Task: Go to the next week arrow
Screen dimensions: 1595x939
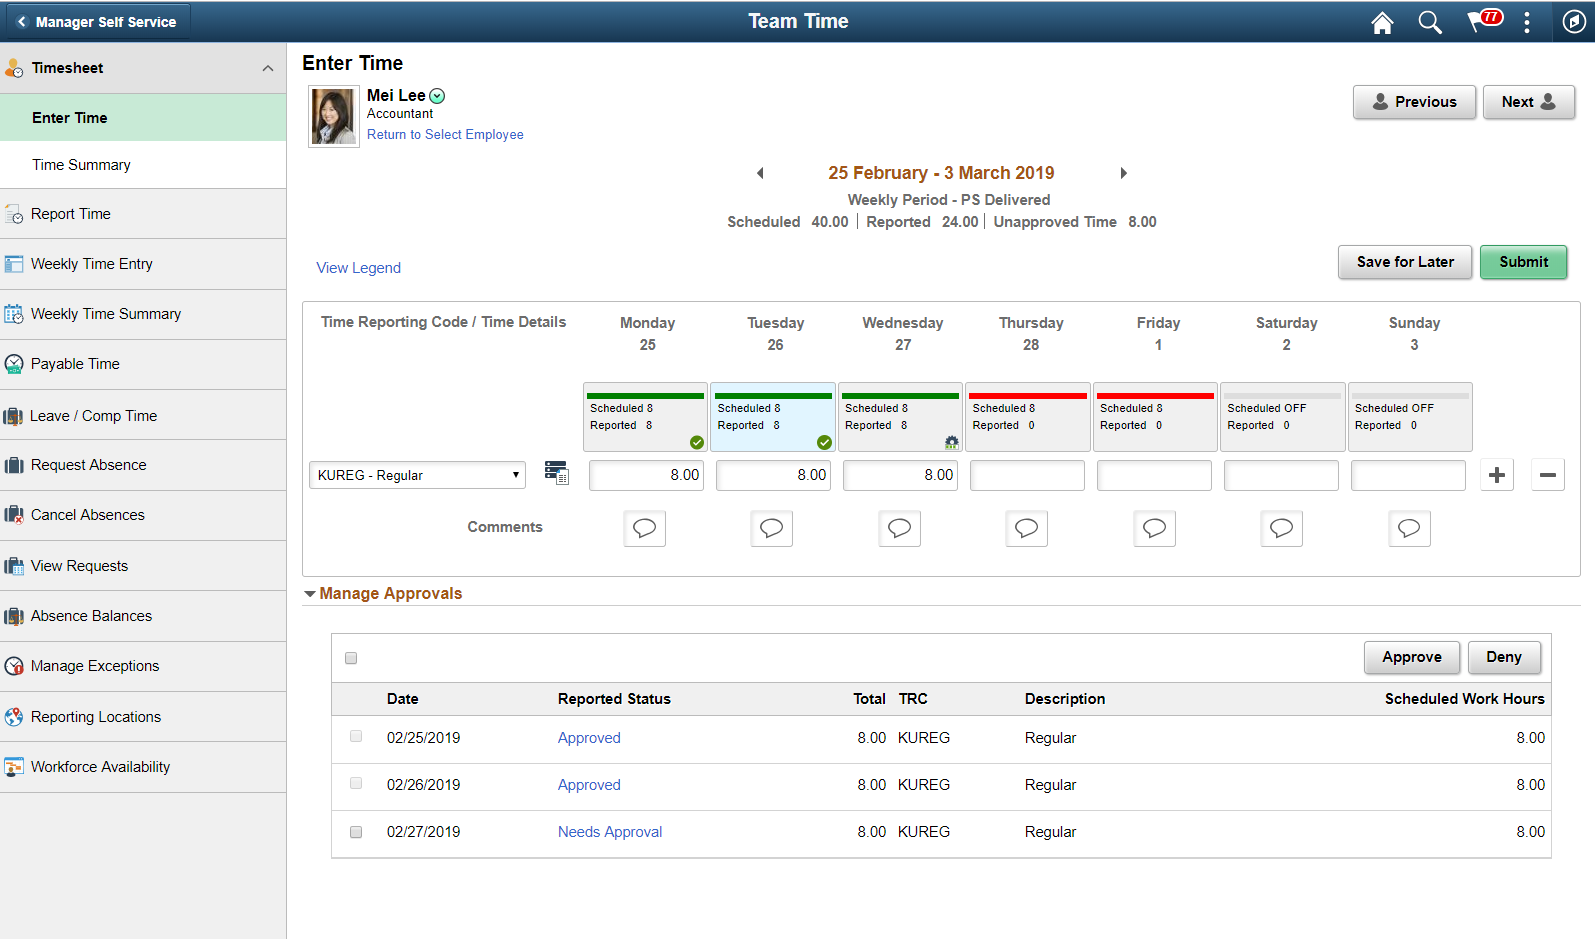Action: [x=1124, y=173]
